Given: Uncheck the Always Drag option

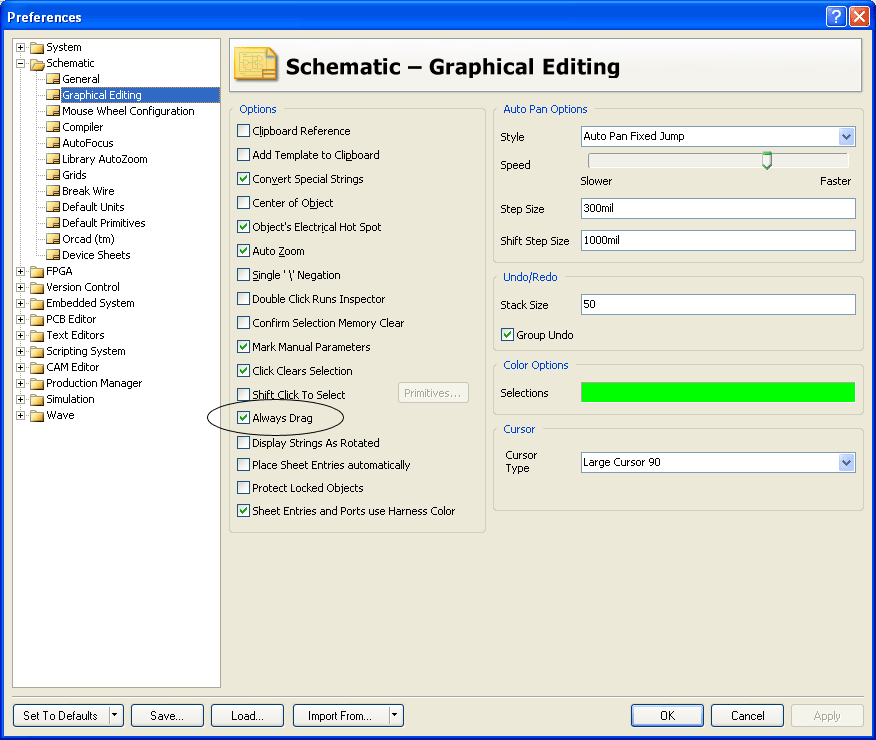Looking at the screenshot, I should (243, 418).
